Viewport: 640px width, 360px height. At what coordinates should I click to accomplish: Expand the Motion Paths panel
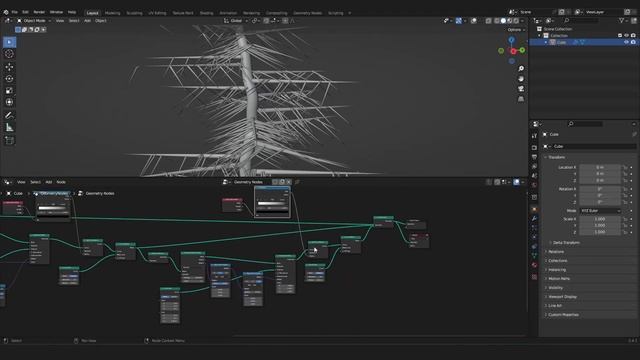558,278
